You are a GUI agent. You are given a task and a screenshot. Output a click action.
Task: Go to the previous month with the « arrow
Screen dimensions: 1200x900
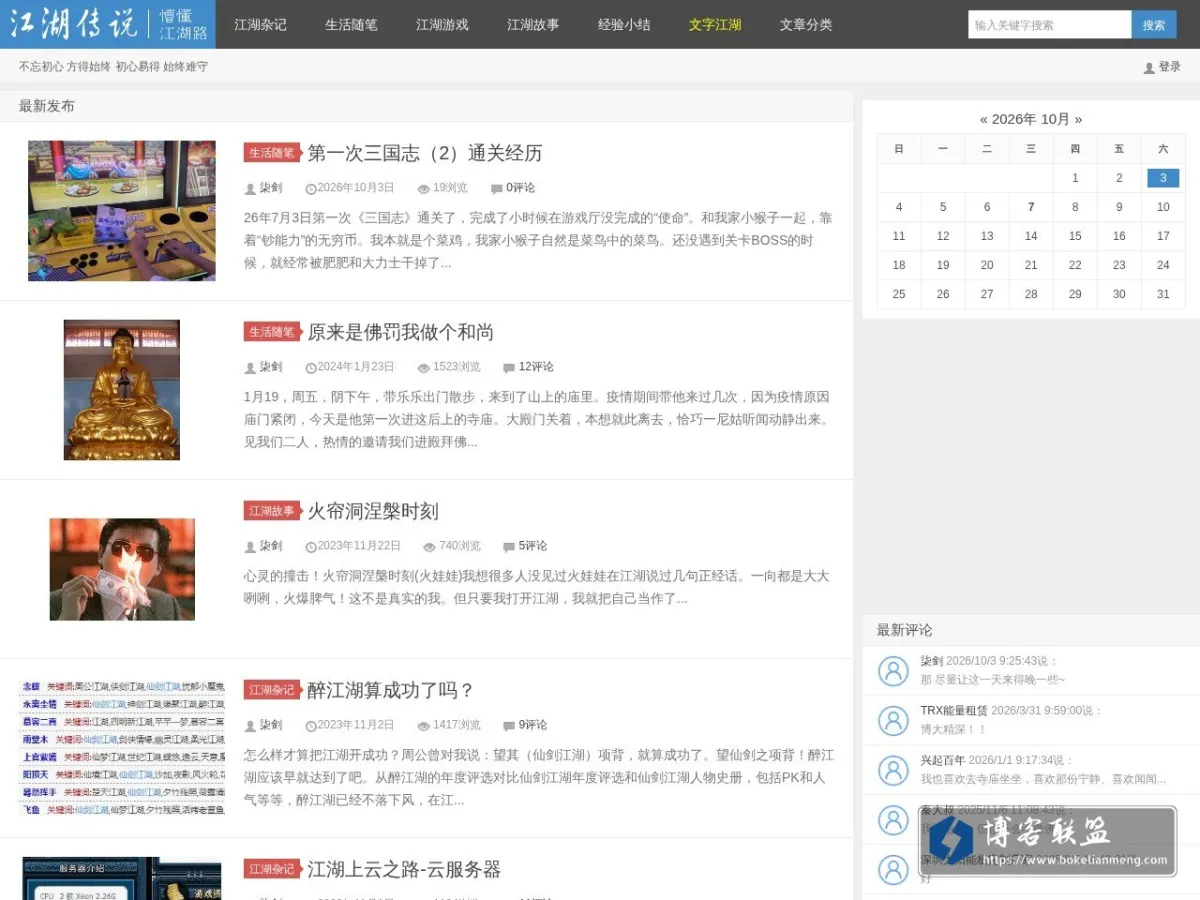(984, 119)
